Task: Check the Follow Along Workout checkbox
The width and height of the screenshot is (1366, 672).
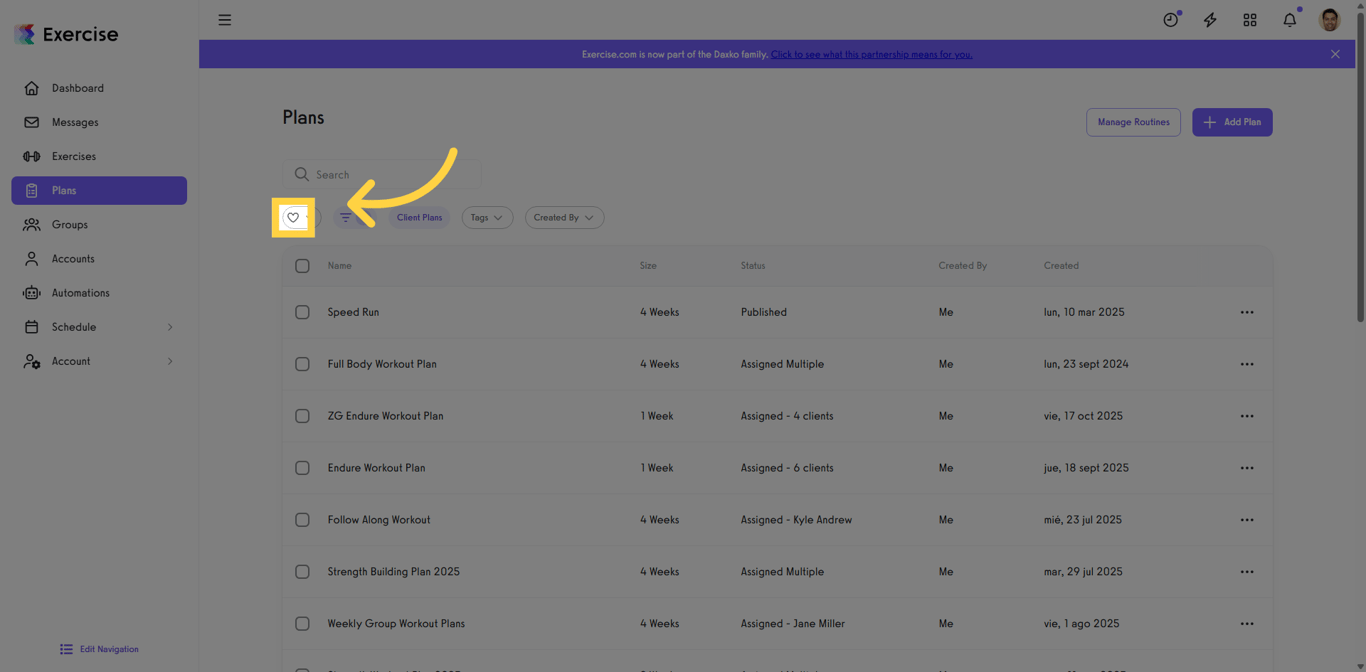Action: (302, 520)
